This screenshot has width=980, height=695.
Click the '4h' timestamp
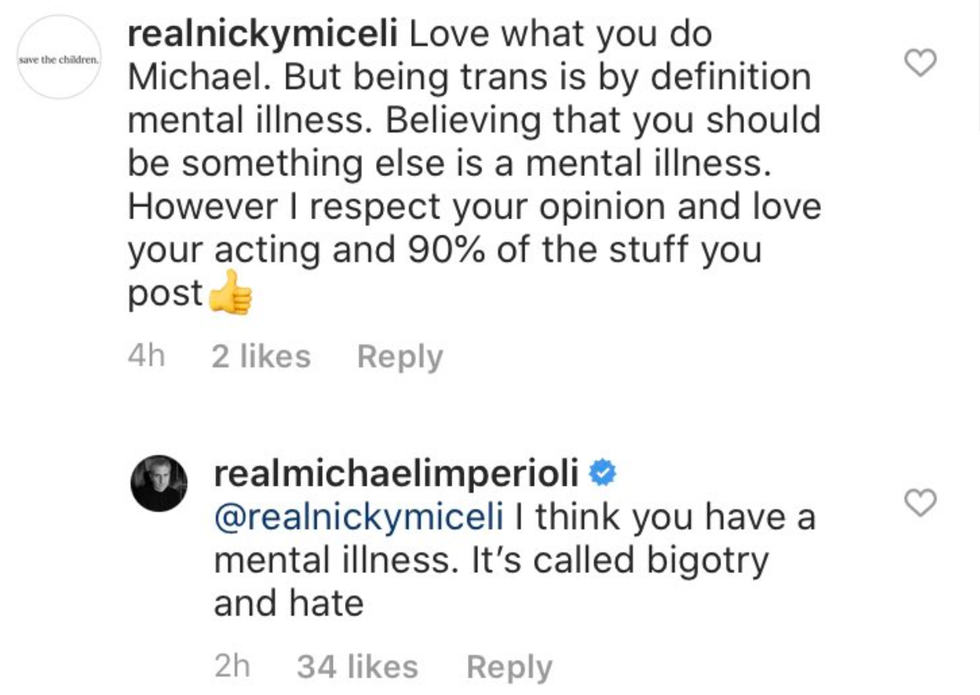click(x=146, y=357)
